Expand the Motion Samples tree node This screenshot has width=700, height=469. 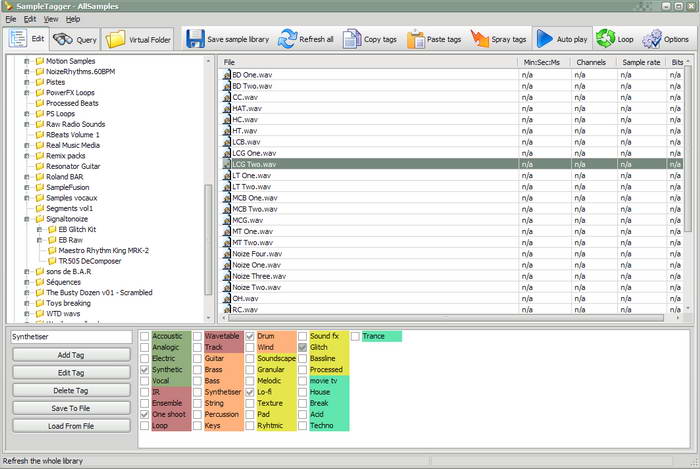pos(27,61)
